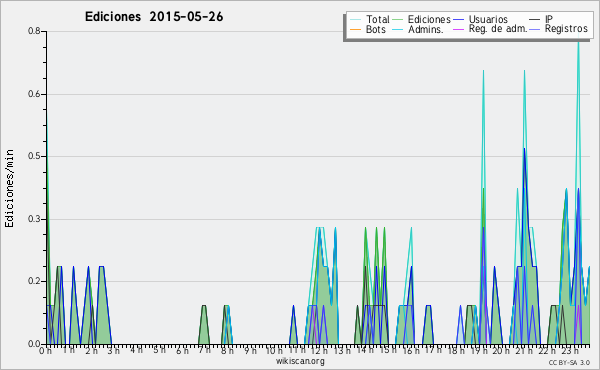Click the Admins. legend color line
The image size is (600, 370).
tap(398, 29)
